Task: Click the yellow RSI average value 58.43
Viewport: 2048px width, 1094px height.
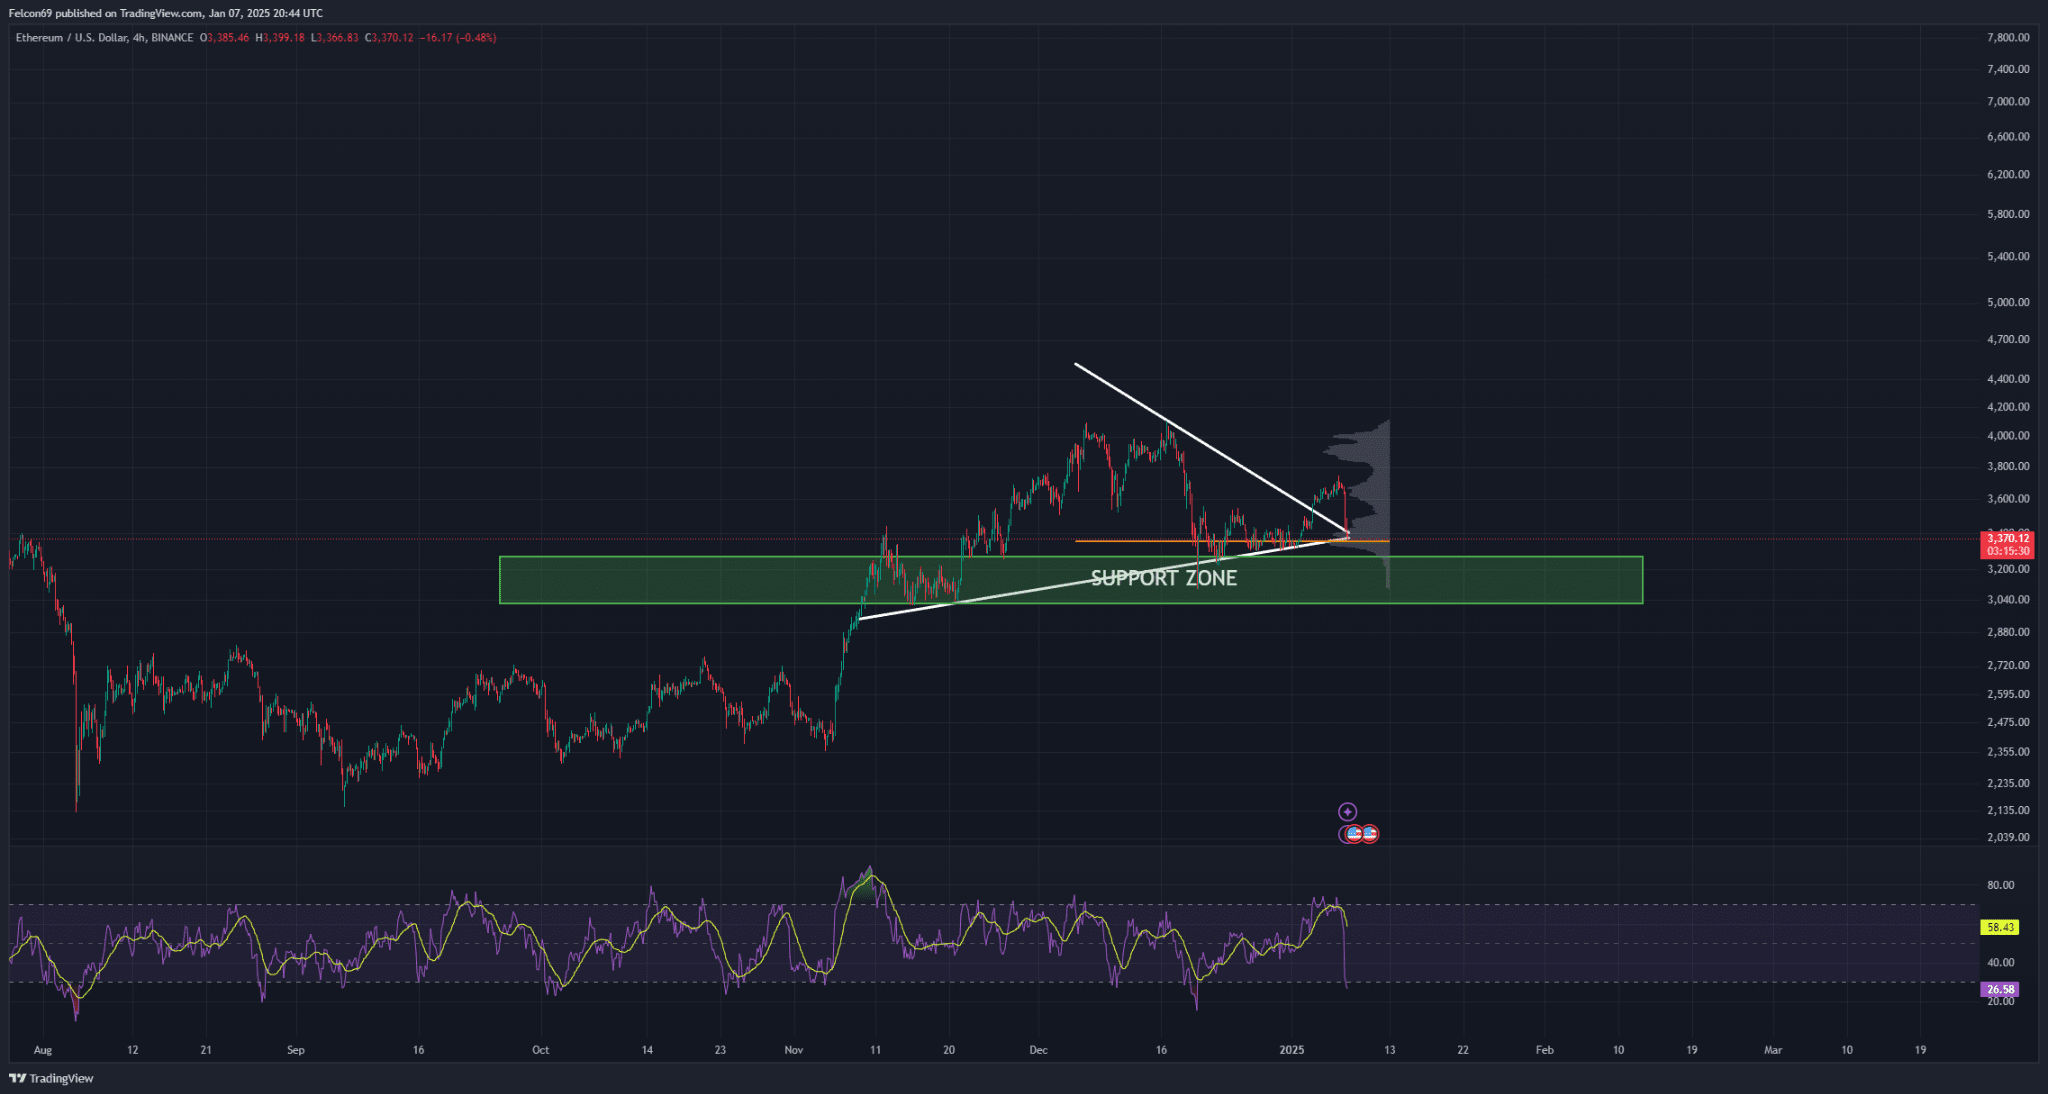Action: click(x=2000, y=927)
